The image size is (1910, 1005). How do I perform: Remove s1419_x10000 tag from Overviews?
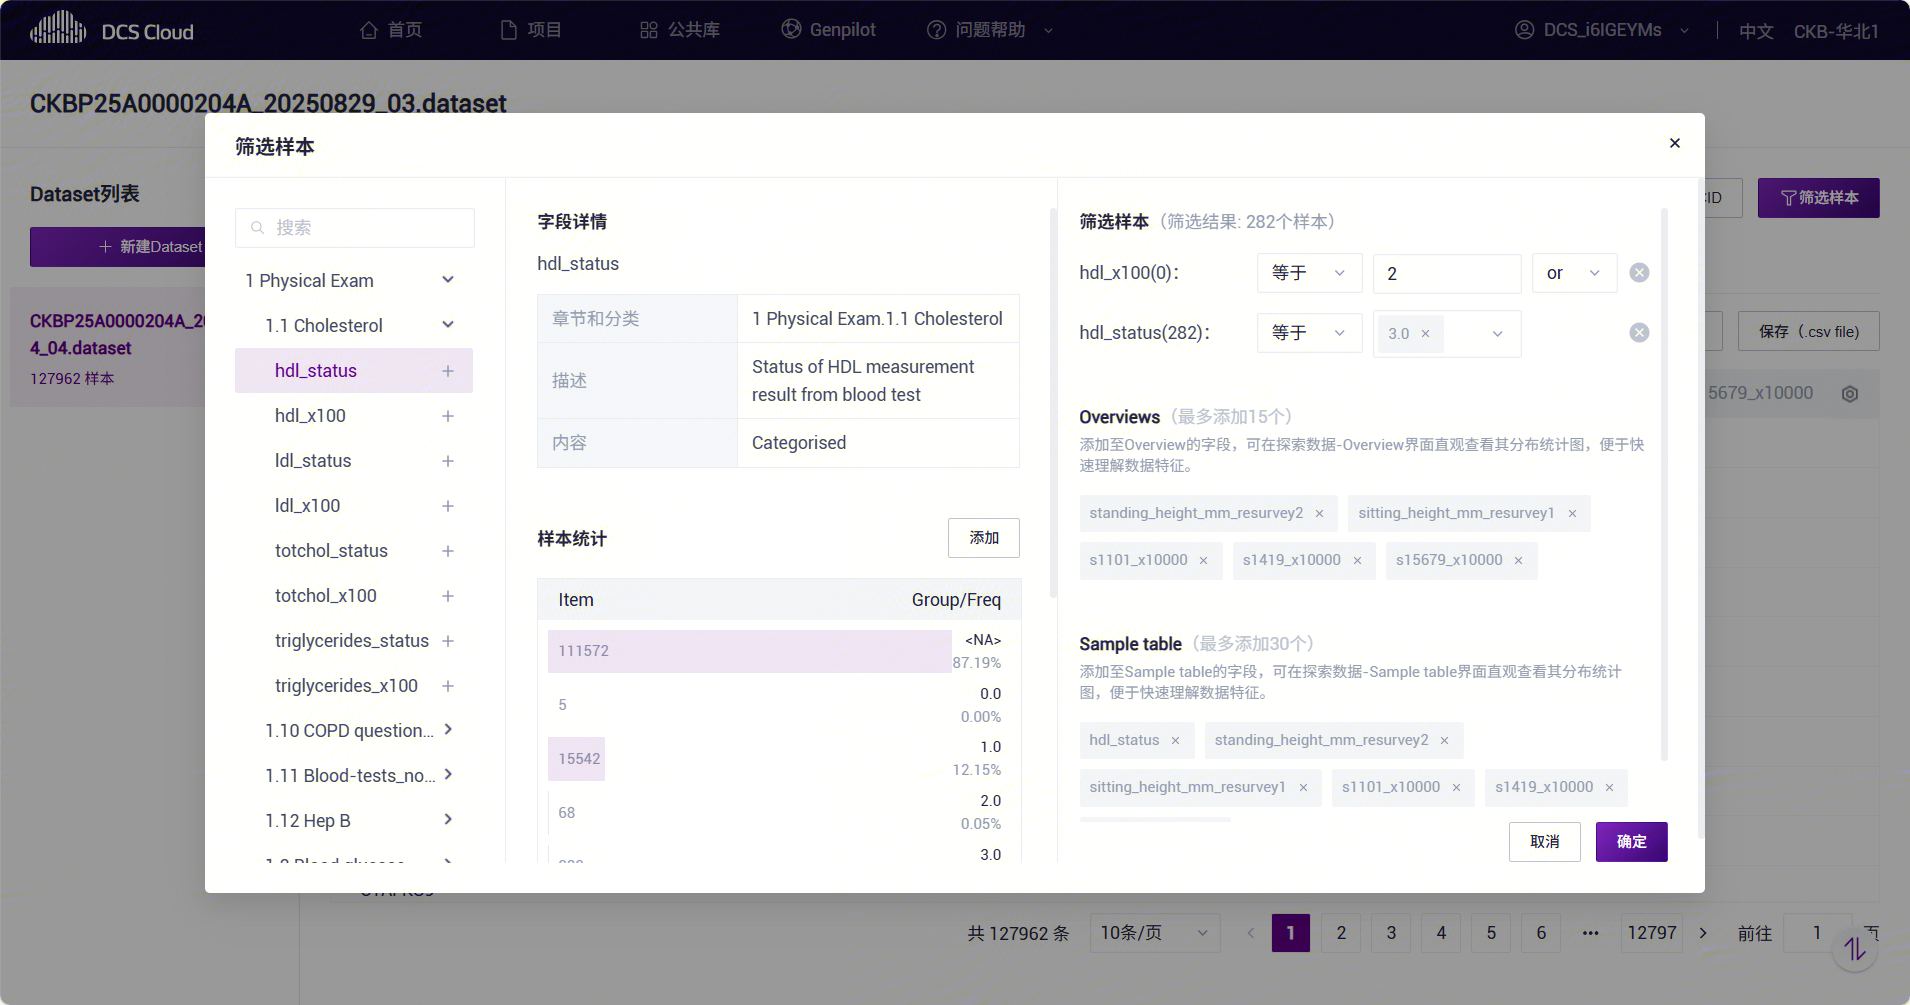[x=1357, y=561]
